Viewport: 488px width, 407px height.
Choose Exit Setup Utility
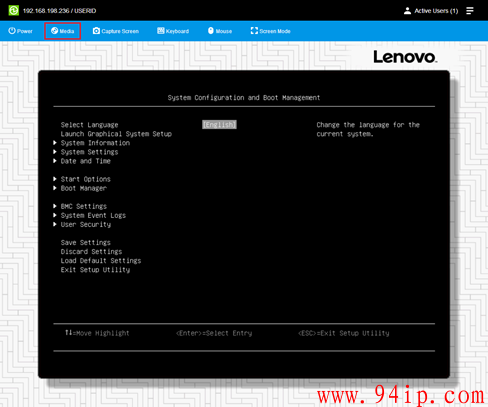95,270
